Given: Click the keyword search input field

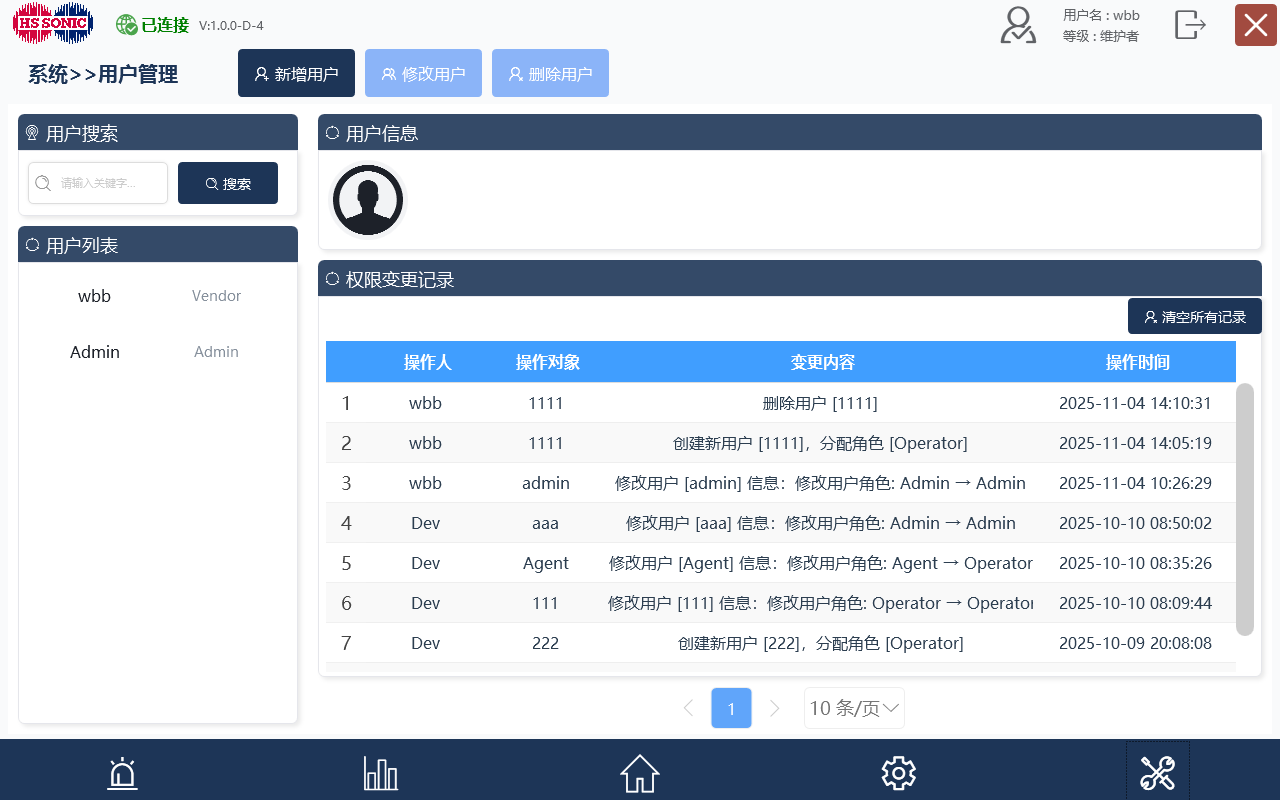Looking at the screenshot, I should pos(97,183).
